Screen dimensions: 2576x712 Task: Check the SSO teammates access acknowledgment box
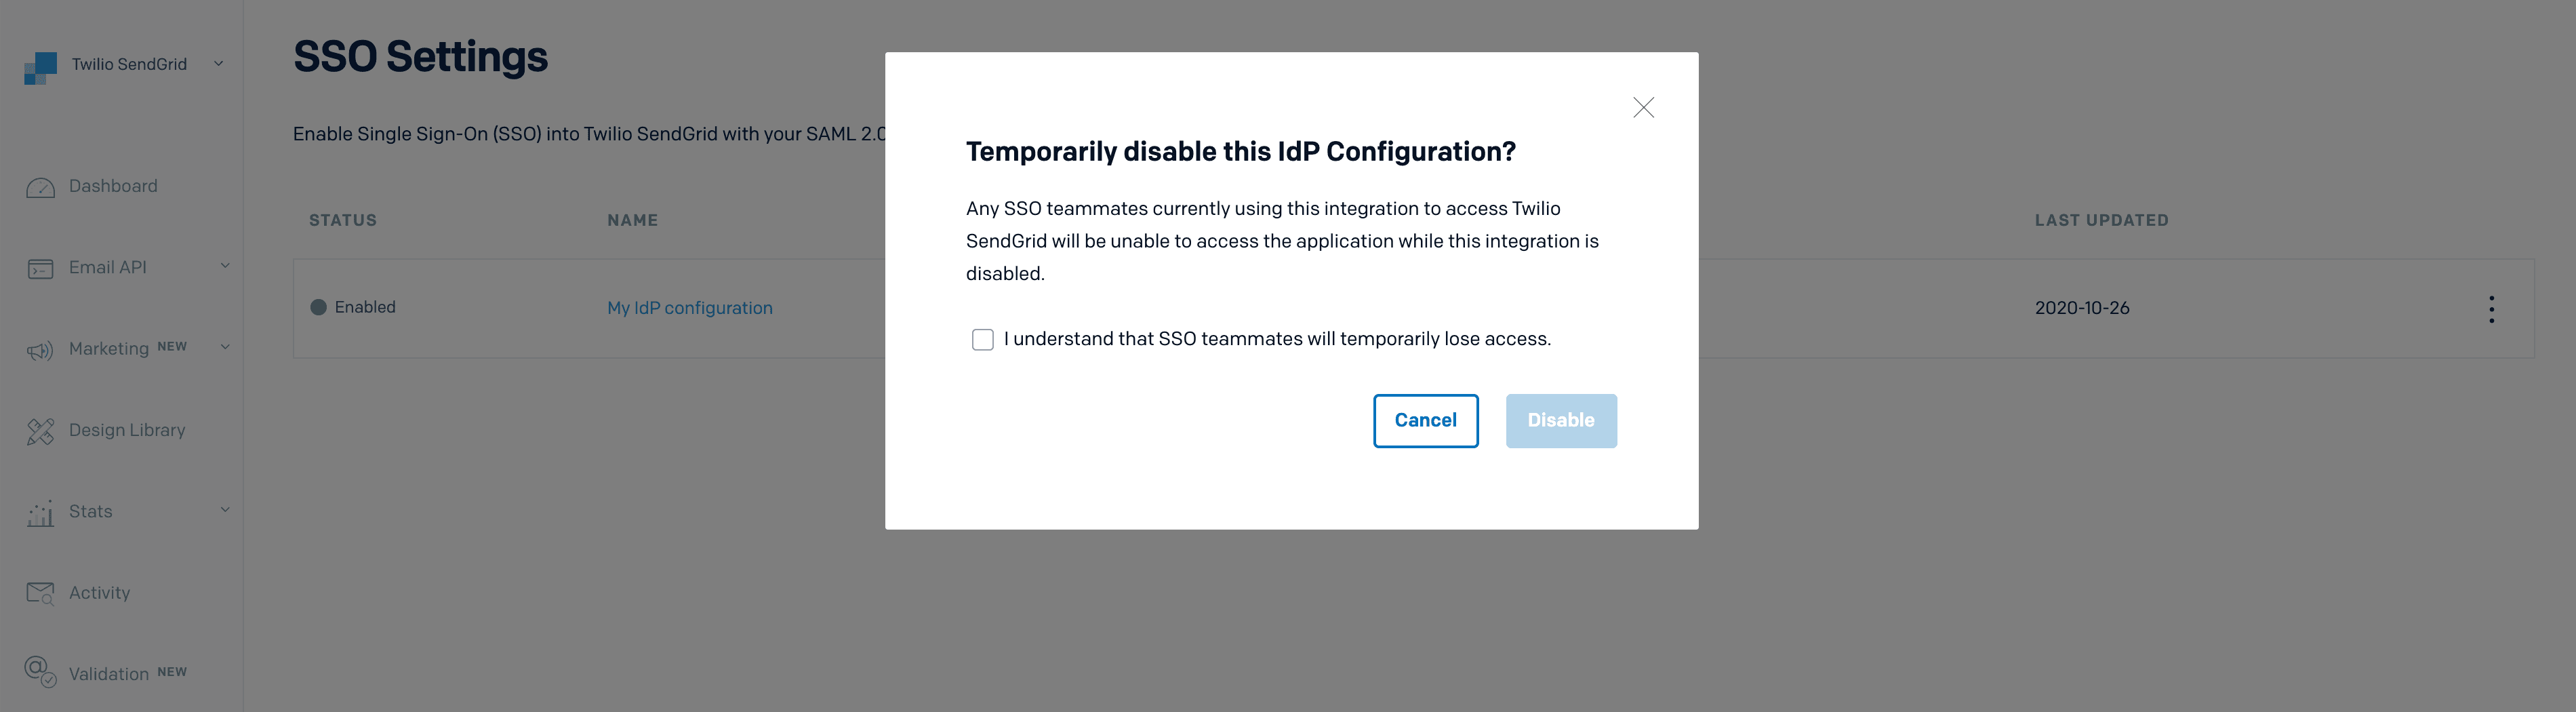(x=982, y=340)
